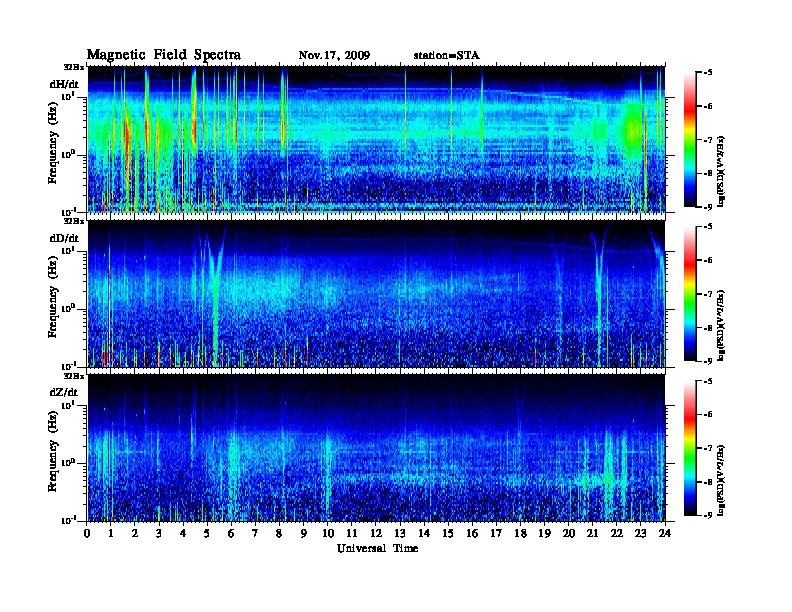
Task: Click hour 24 tick label on Universal Time axis
Action: [665, 534]
